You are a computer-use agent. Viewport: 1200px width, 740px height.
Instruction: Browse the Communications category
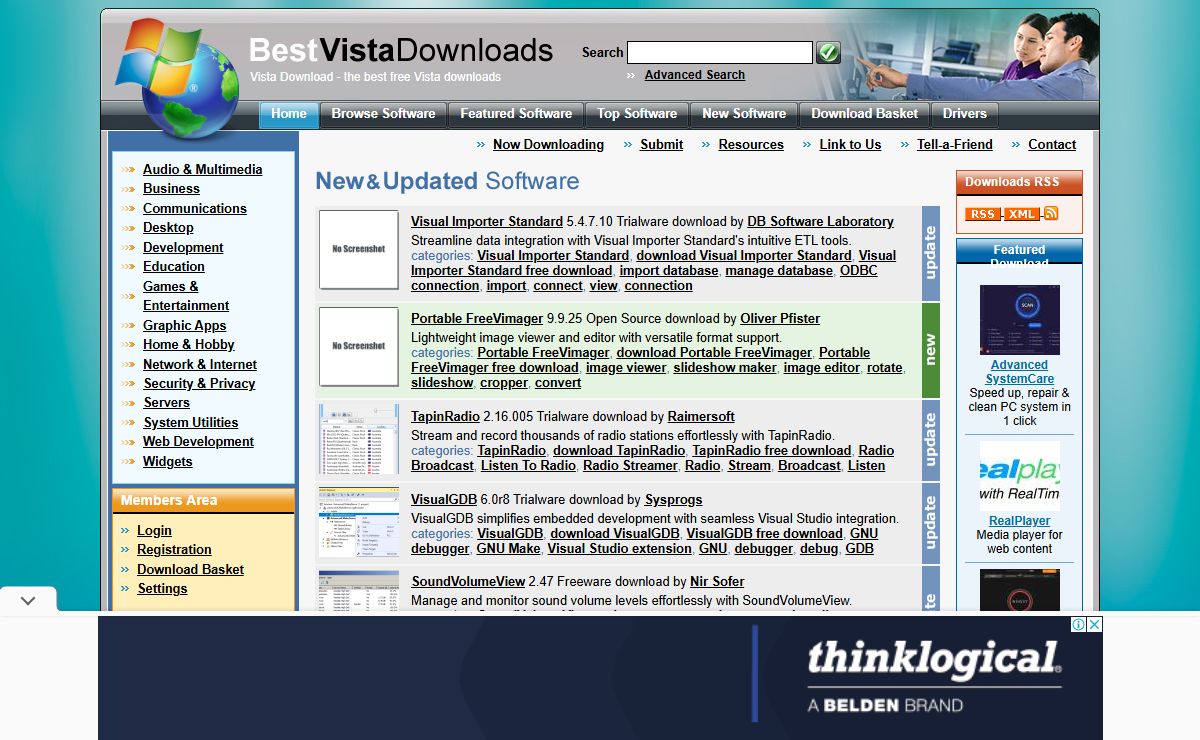194,209
